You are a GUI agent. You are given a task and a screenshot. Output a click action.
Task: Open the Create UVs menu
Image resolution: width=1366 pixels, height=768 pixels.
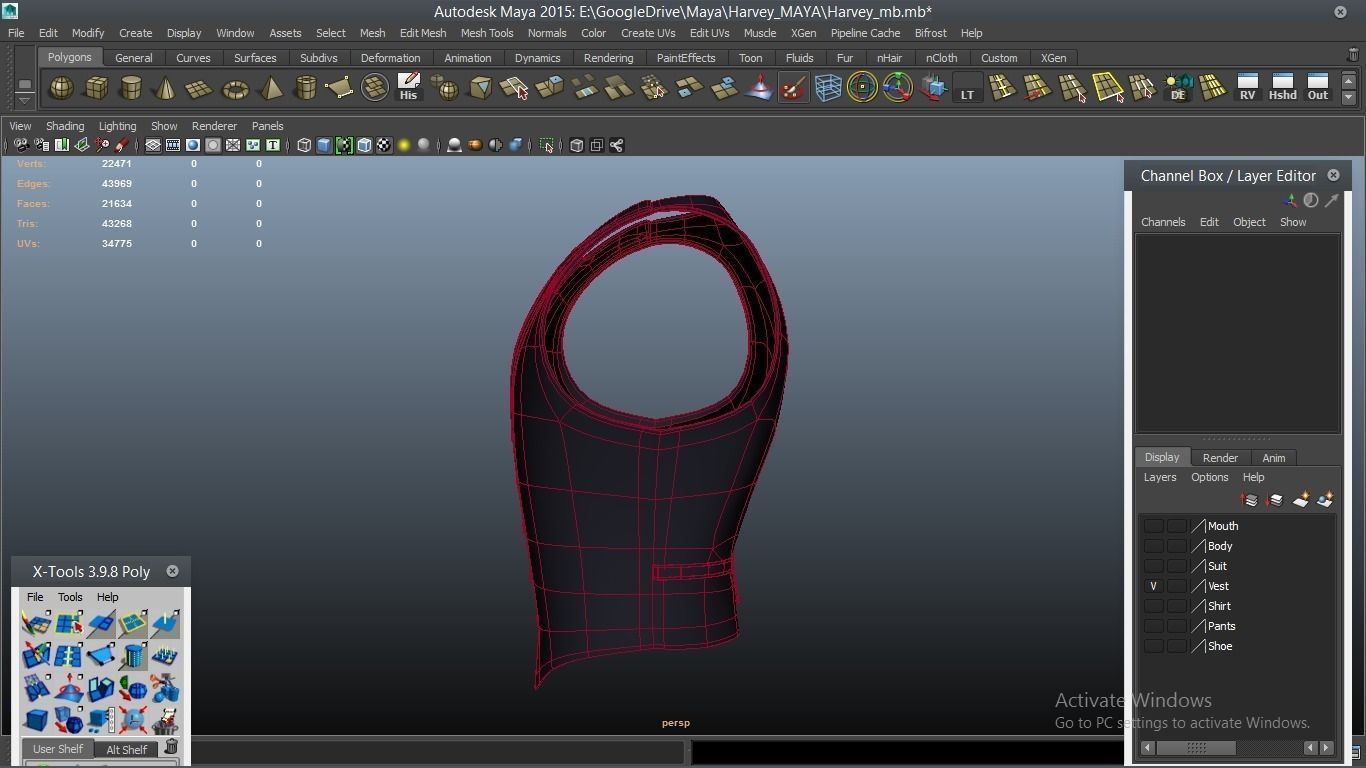tap(648, 33)
